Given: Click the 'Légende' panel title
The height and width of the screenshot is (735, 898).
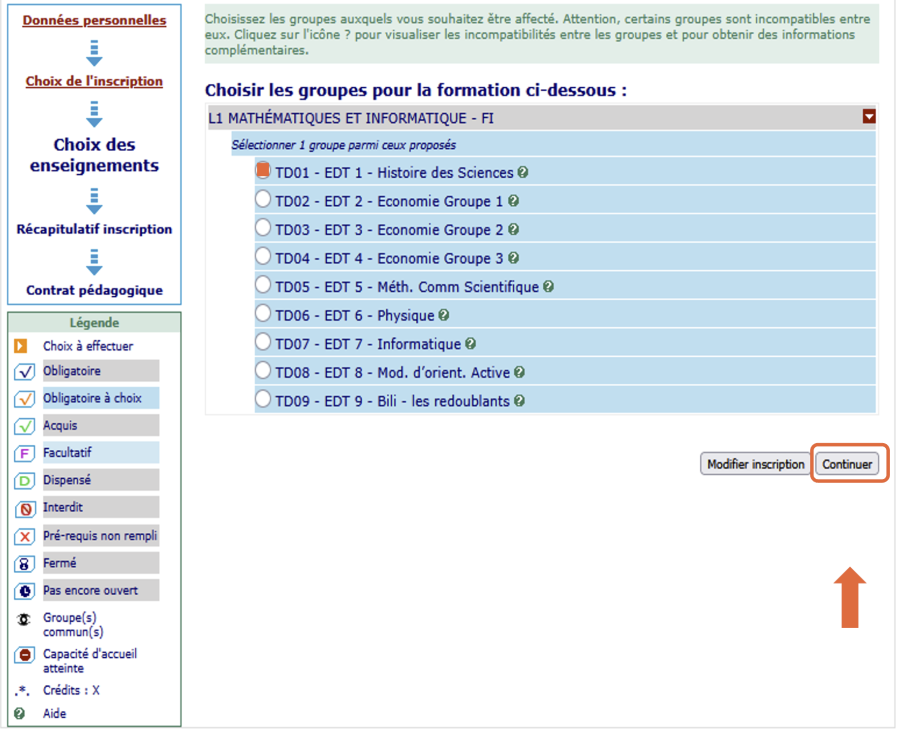Looking at the screenshot, I should pos(94,323).
